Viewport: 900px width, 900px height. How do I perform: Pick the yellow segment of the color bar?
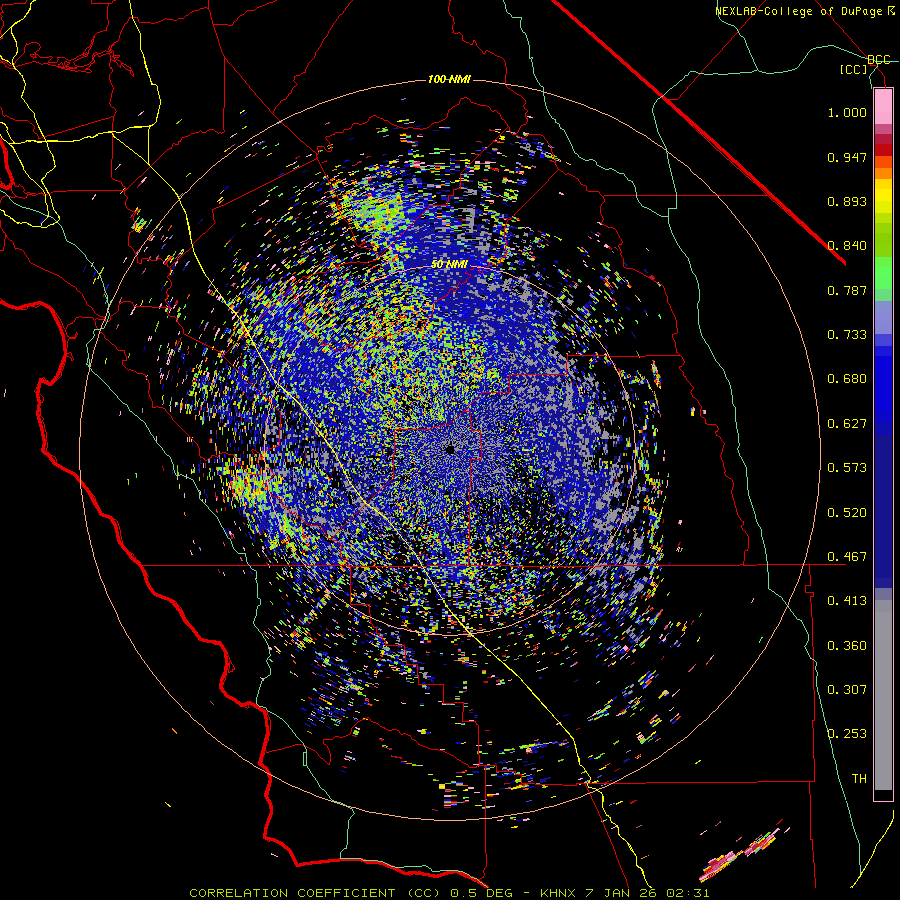[x=883, y=196]
